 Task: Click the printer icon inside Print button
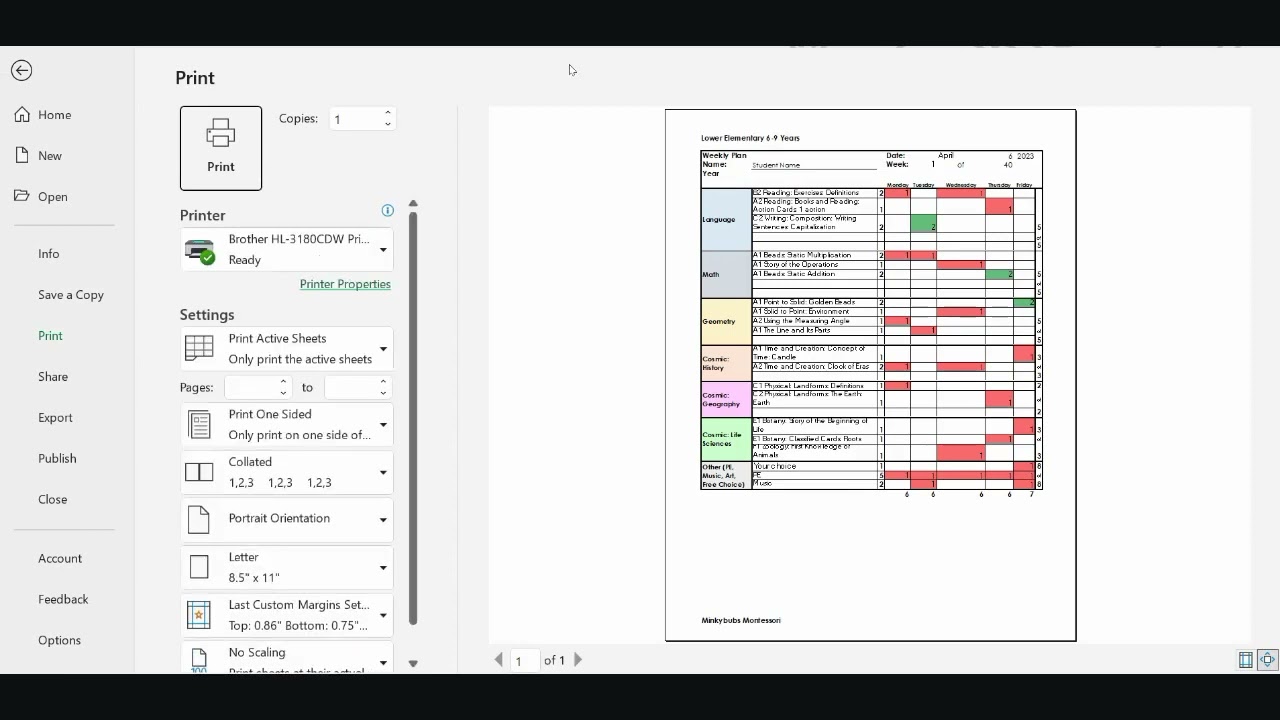pyautogui.click(x=221, y=134)
